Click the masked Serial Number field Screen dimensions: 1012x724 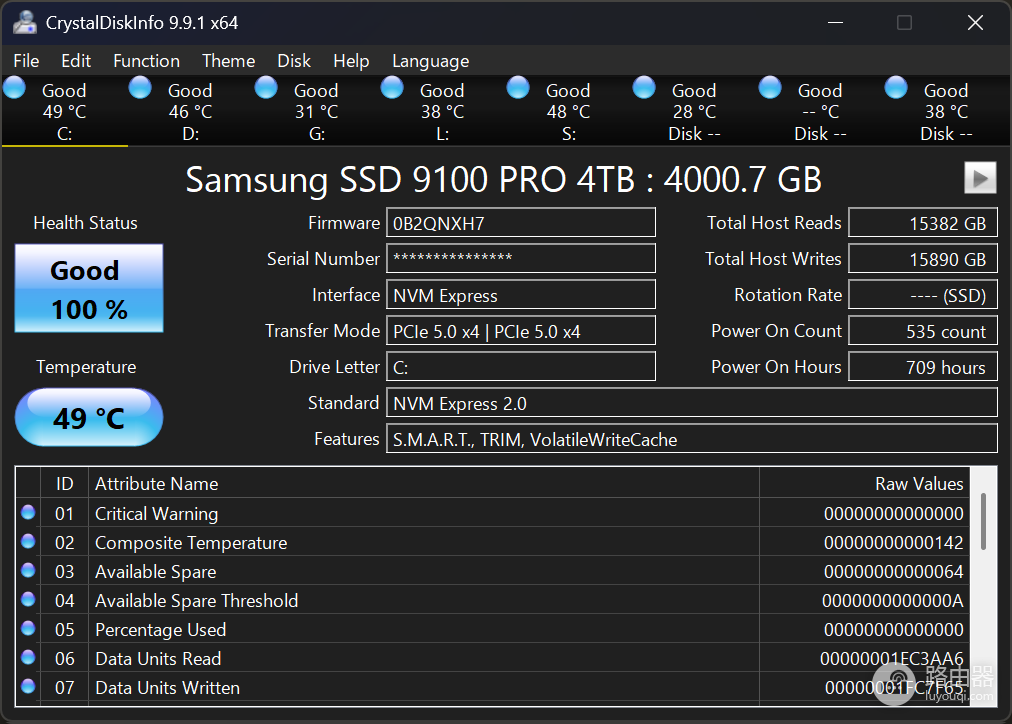tap(521, 258)
